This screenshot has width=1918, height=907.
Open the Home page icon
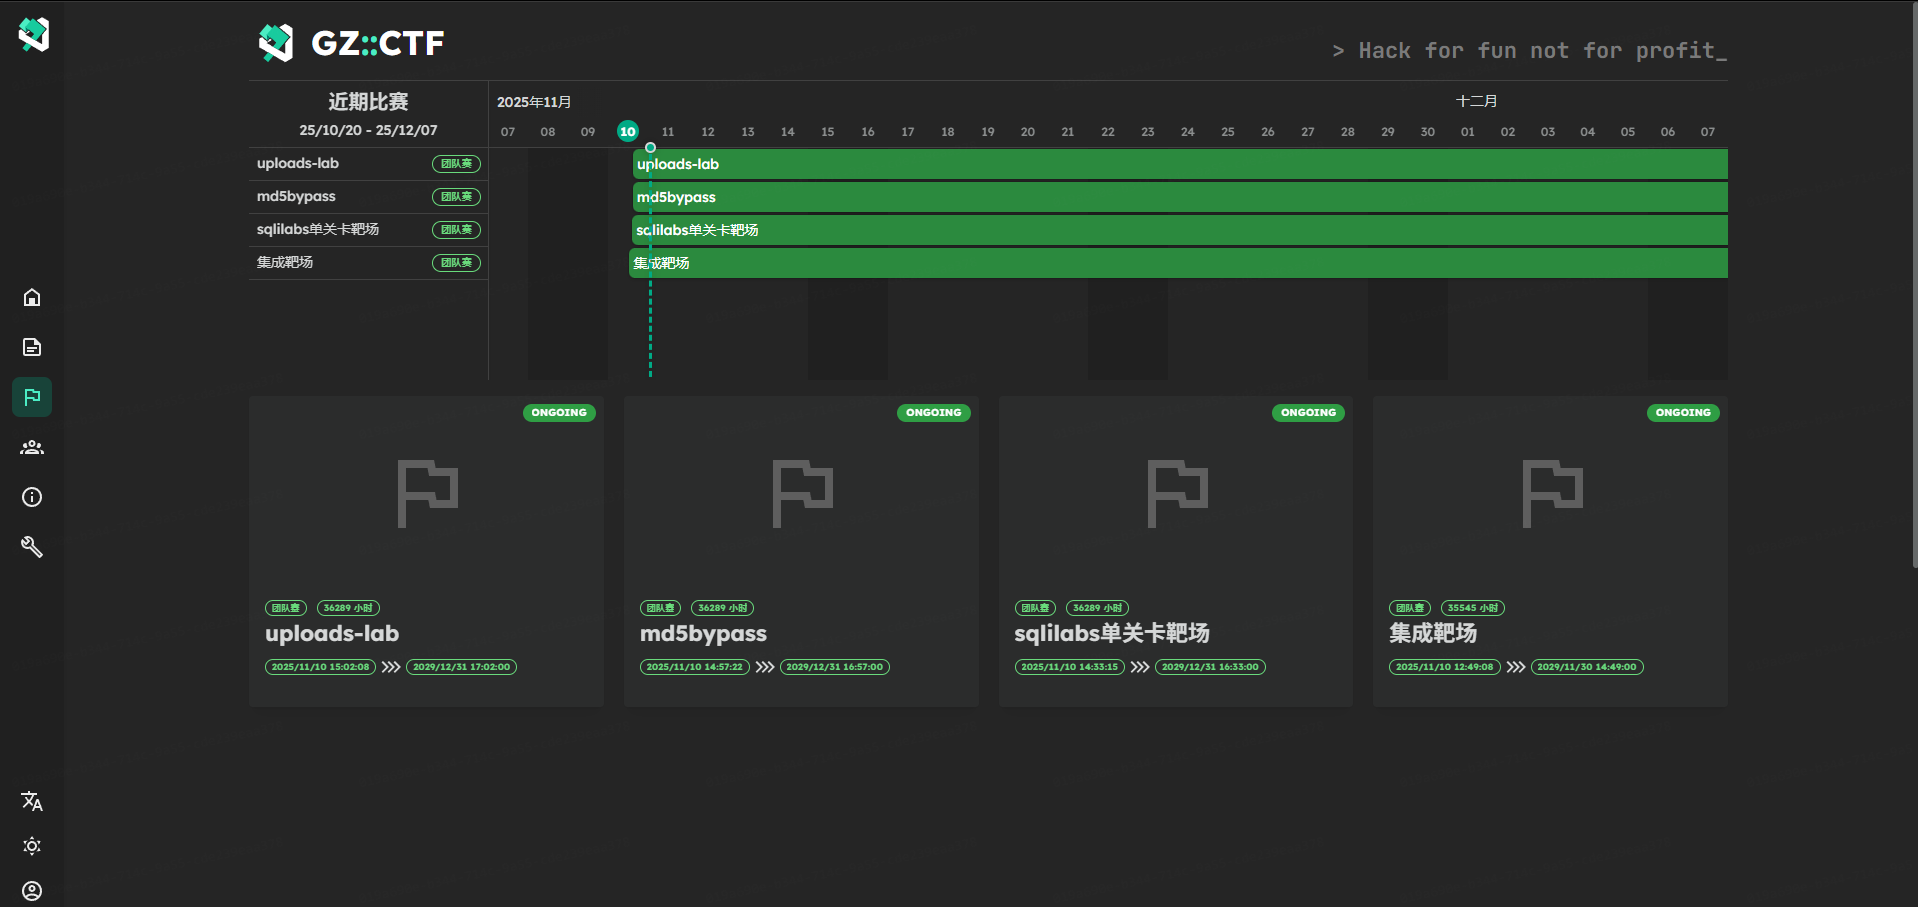click(x=32, y=297)
